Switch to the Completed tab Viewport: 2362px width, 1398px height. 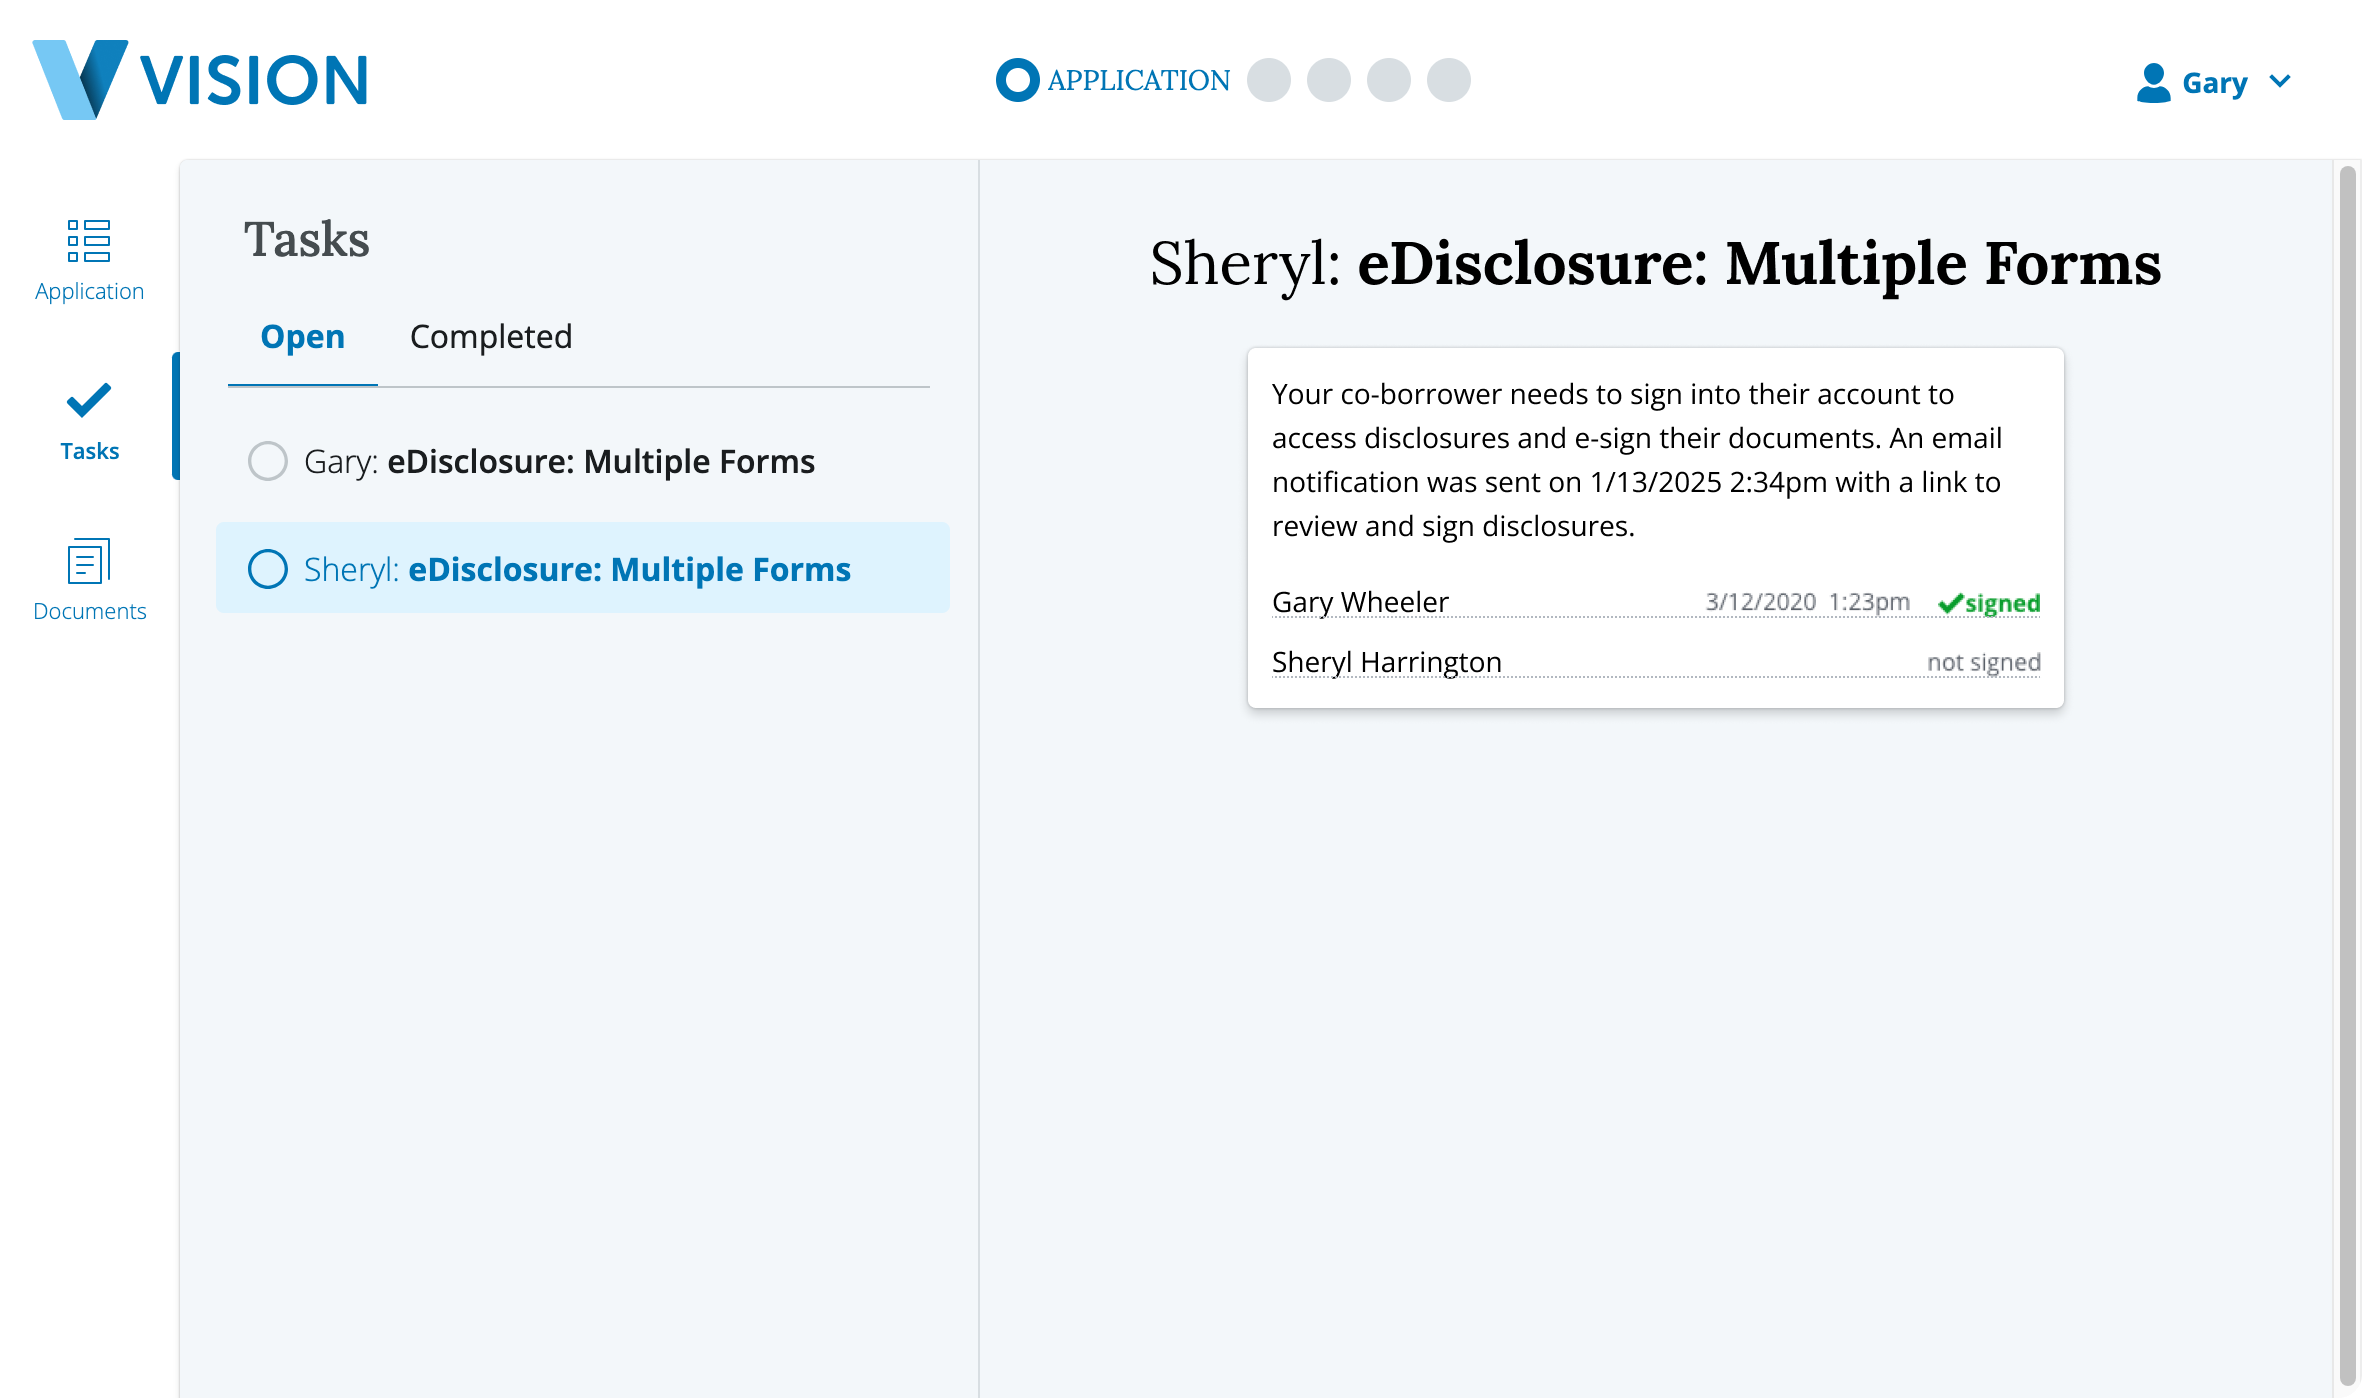(x=491, y=337)
